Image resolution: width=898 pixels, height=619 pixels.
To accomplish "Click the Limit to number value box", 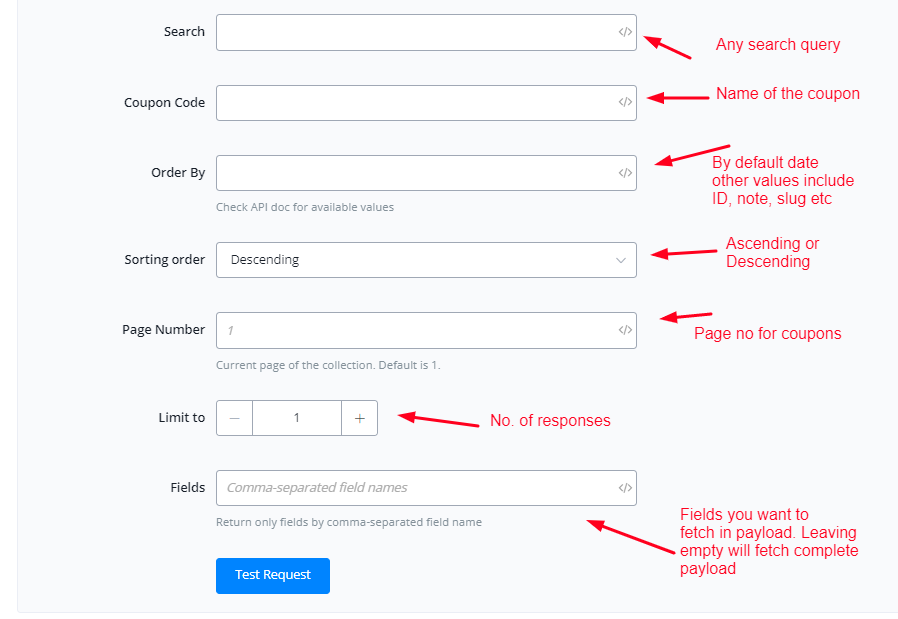I will [x=297, y=418].
